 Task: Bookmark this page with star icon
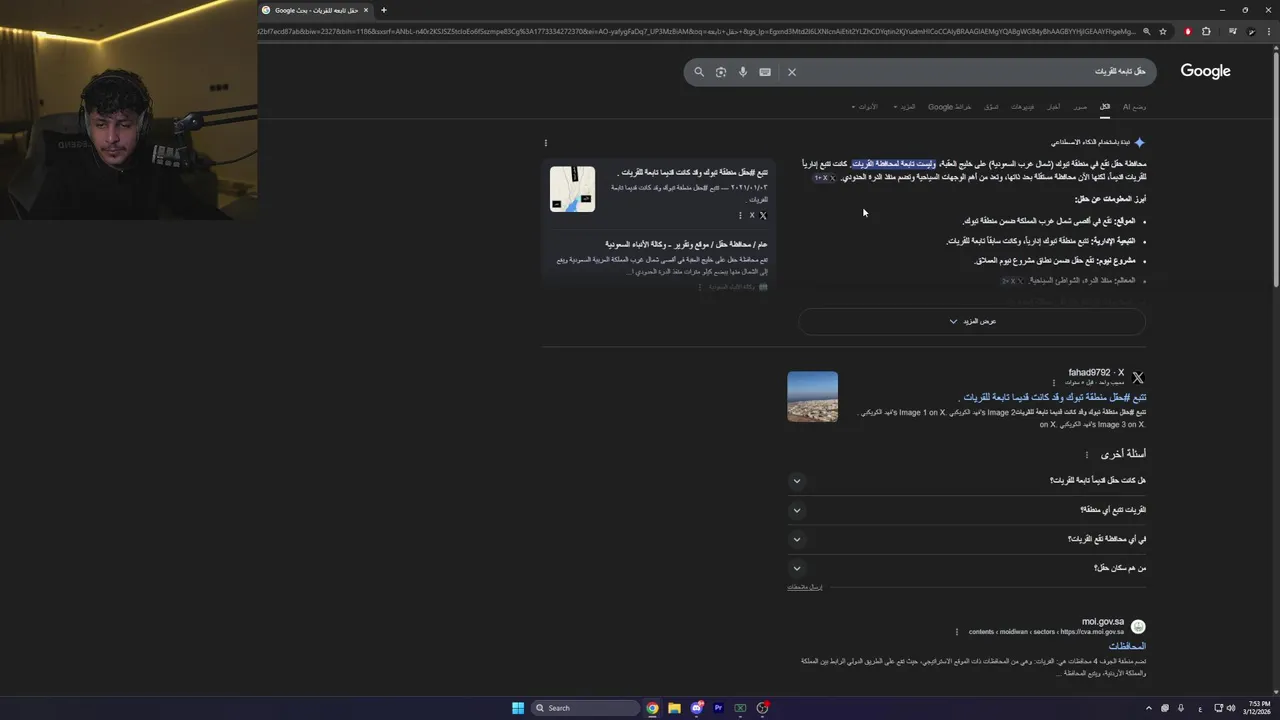(1163, 31)
